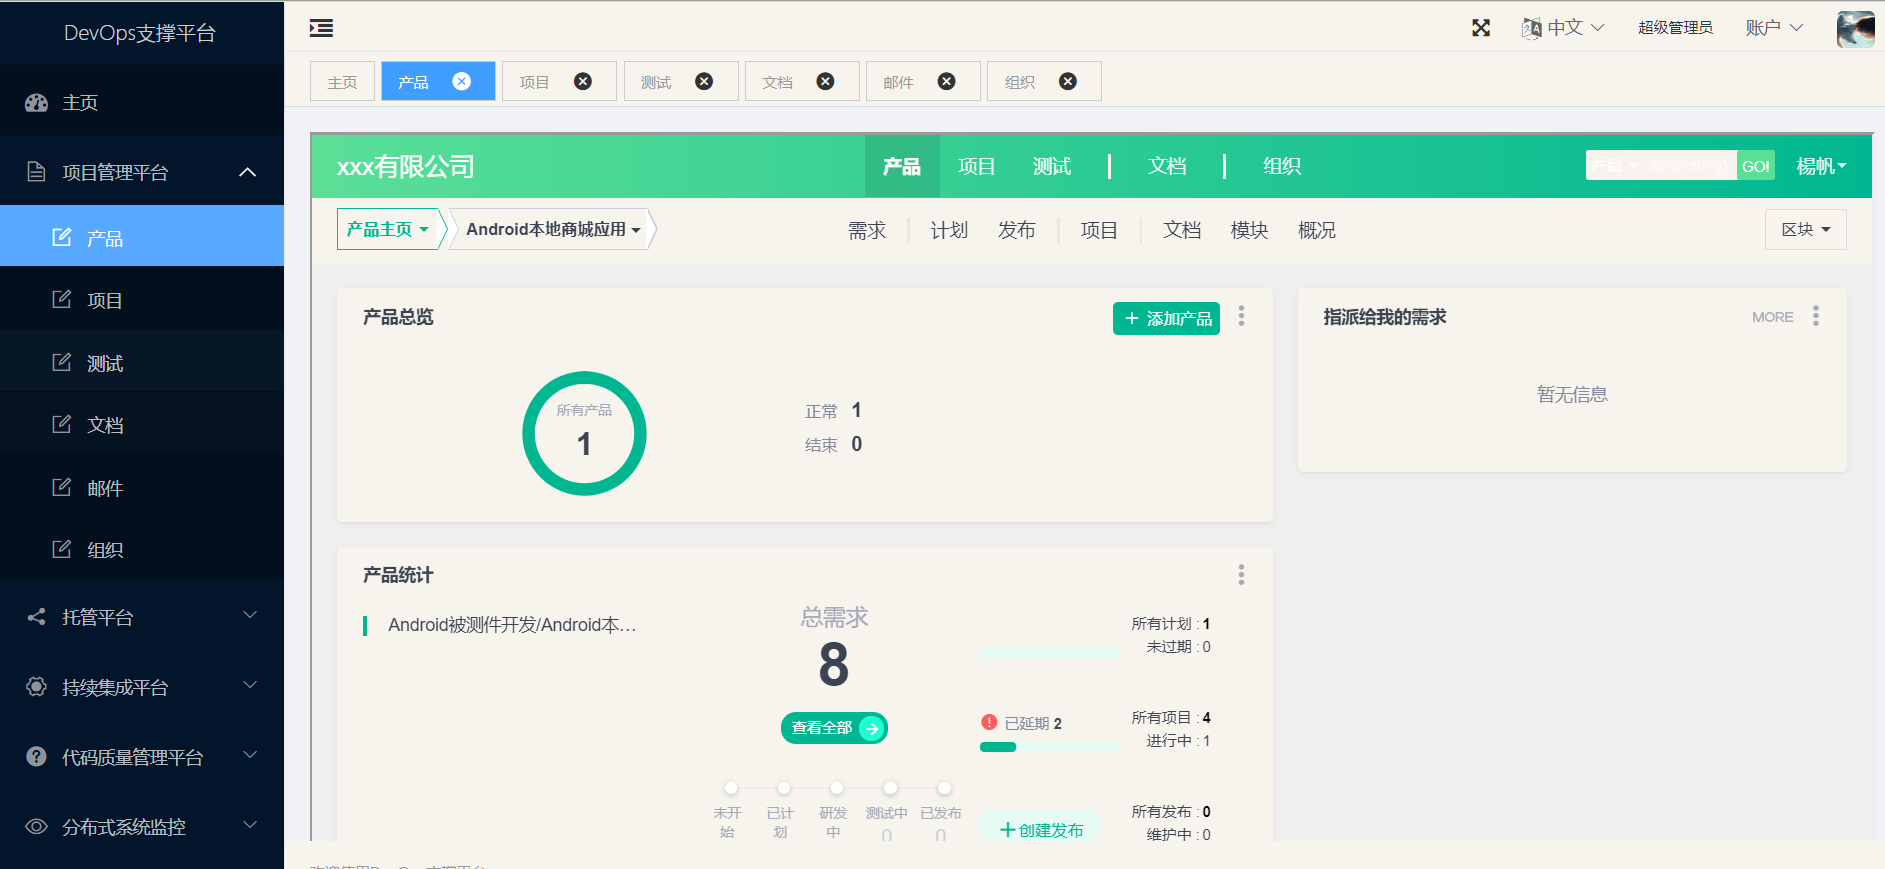
Task: Open the 产品统计 three-dot options menu
Action: pos(1241,574)
